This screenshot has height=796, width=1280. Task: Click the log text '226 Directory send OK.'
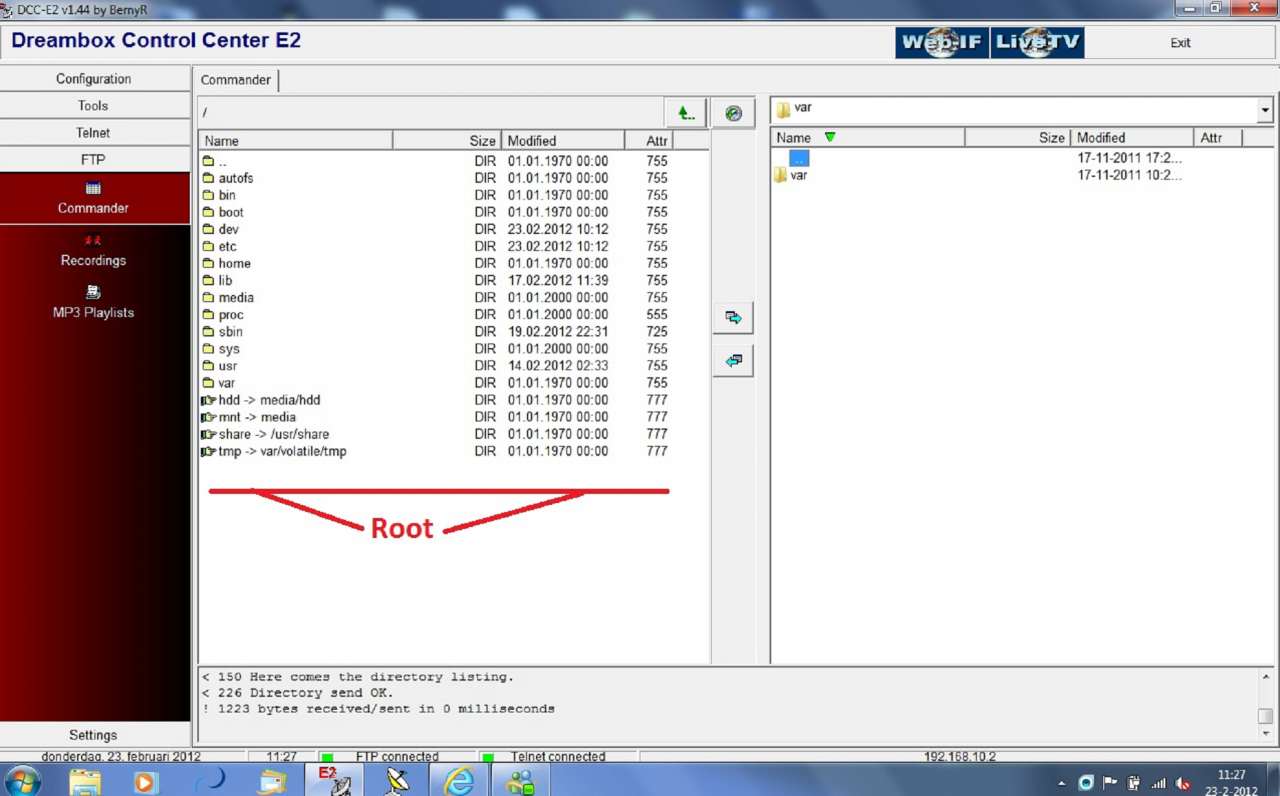[305, 693]
